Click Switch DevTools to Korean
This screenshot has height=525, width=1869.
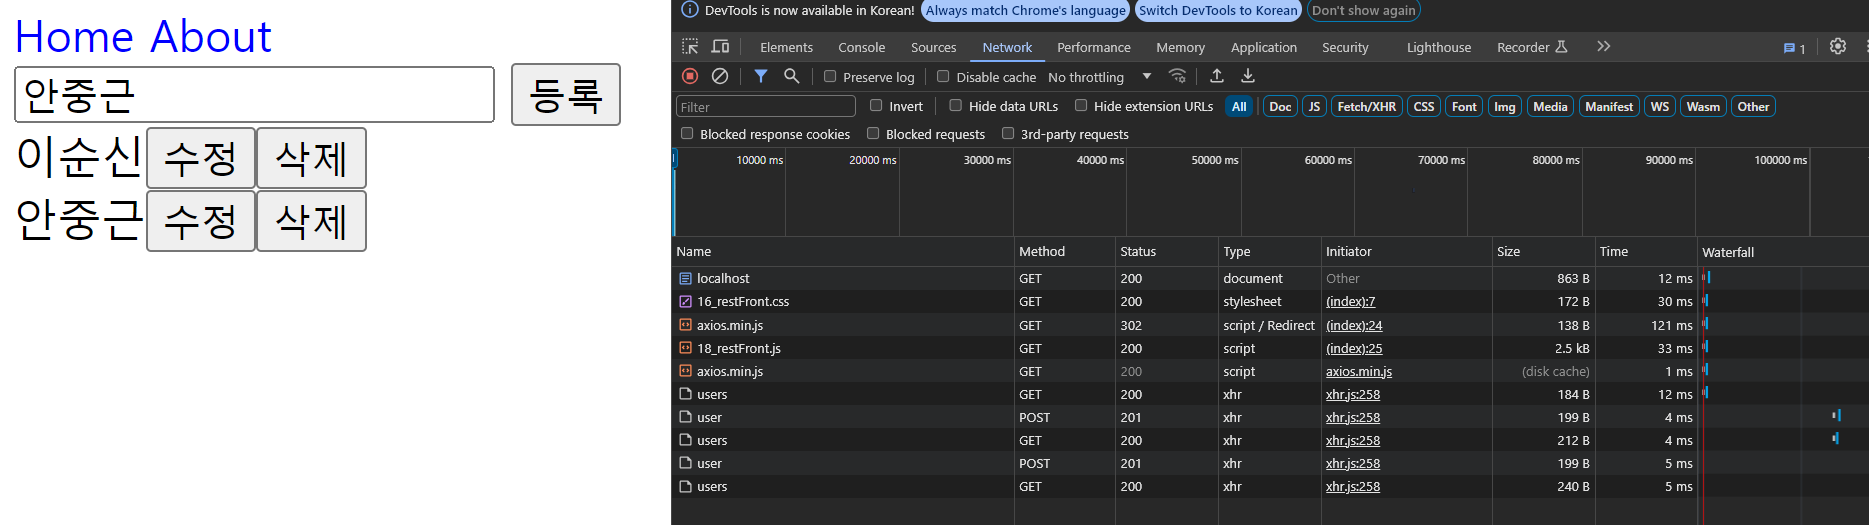click(x=1218, y=11)
